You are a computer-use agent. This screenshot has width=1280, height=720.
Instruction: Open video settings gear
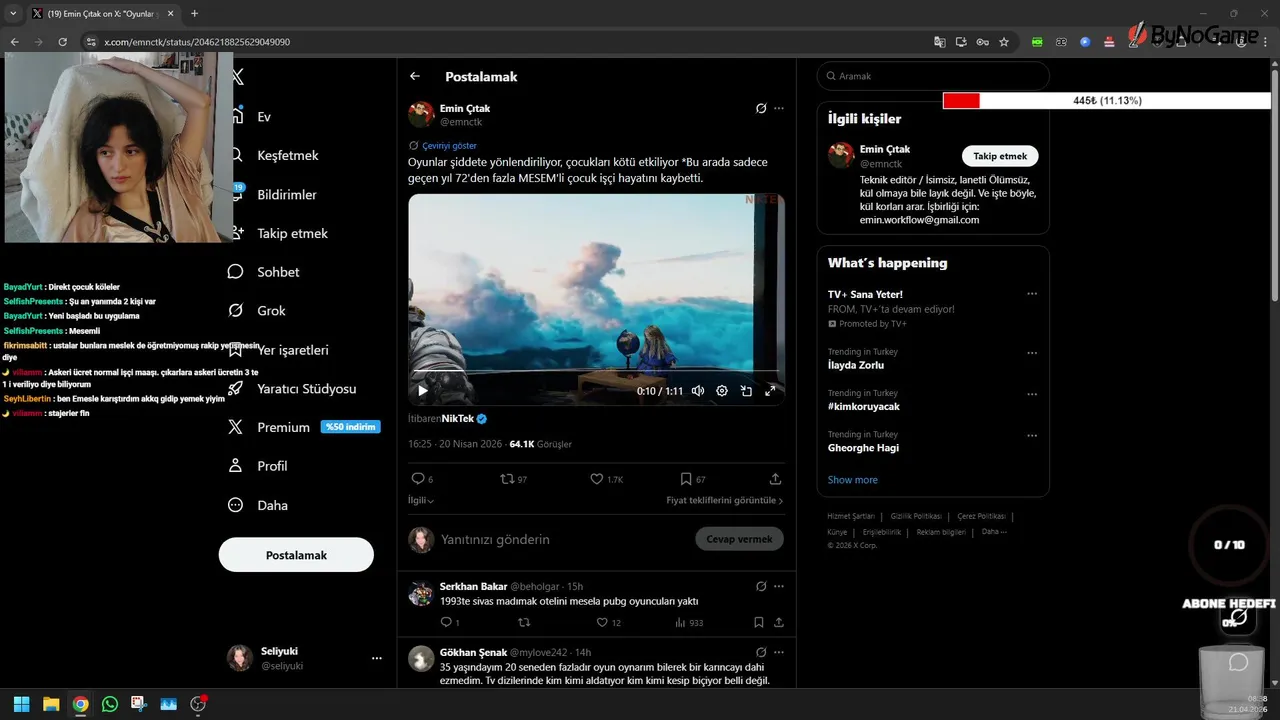click(x=722, y=391)
